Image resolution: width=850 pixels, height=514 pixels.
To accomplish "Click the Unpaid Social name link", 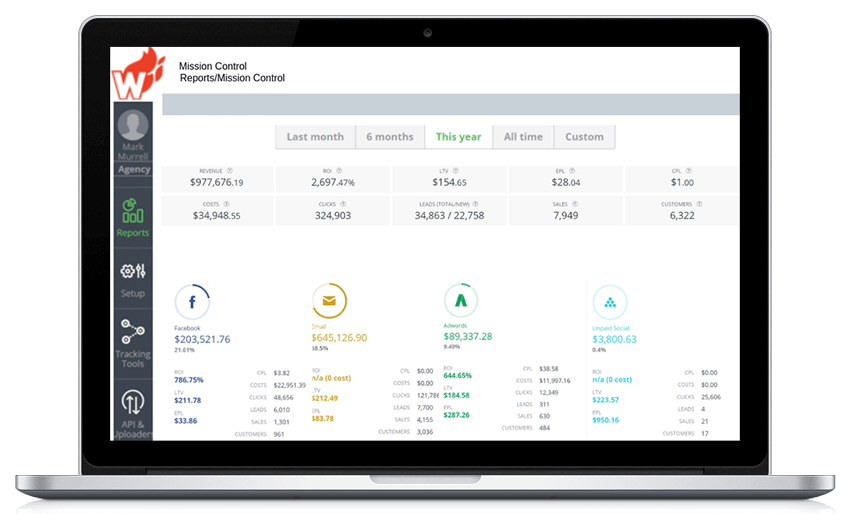I will tap(610, 328).
